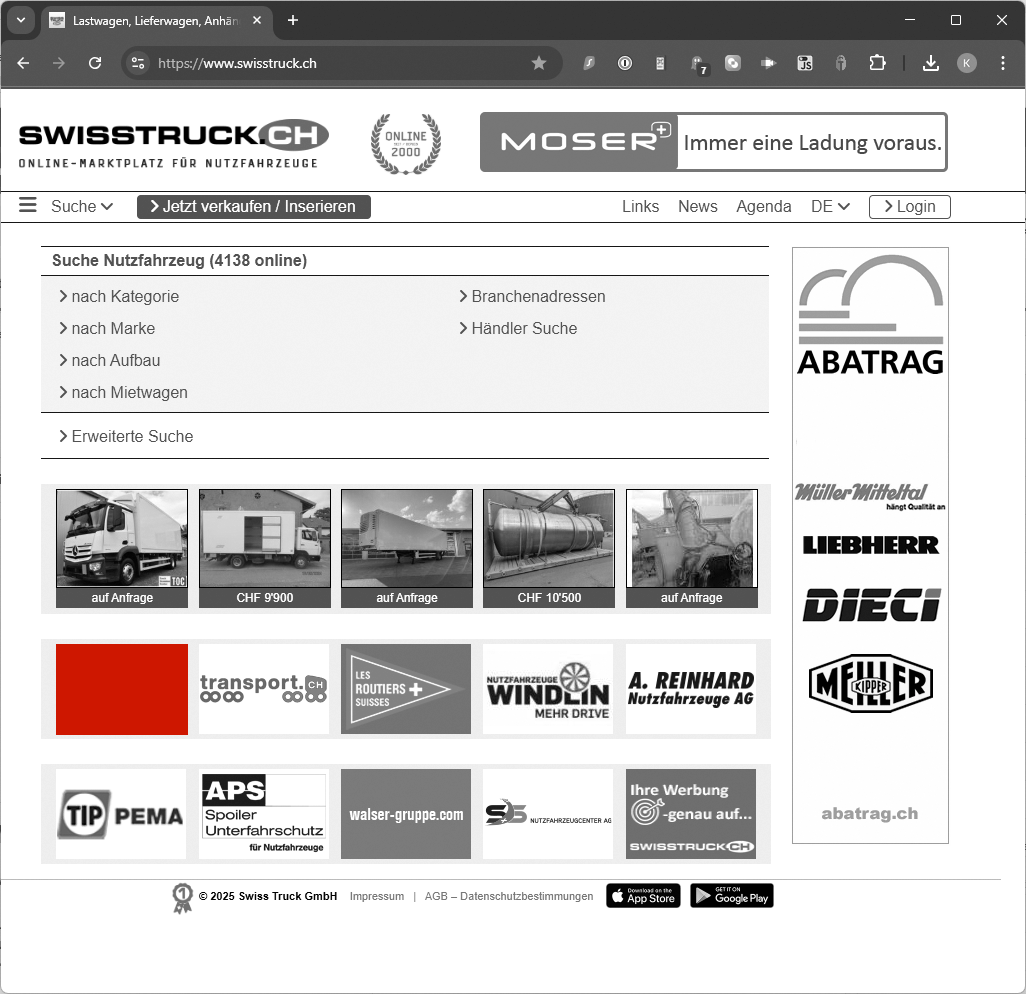Click the profile avatar K
This screenshot has width=1026, height=994.
(x=966, y=63)
